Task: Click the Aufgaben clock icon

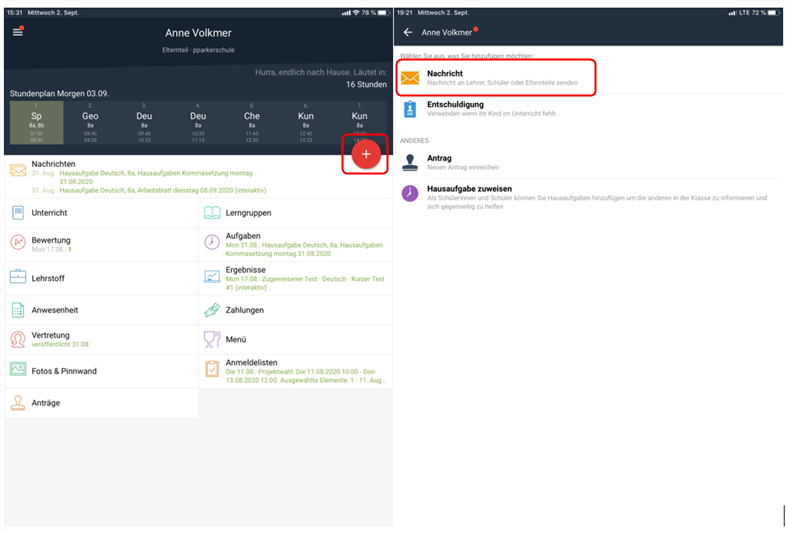Action: pyautogui.click(x=212, y=242)
